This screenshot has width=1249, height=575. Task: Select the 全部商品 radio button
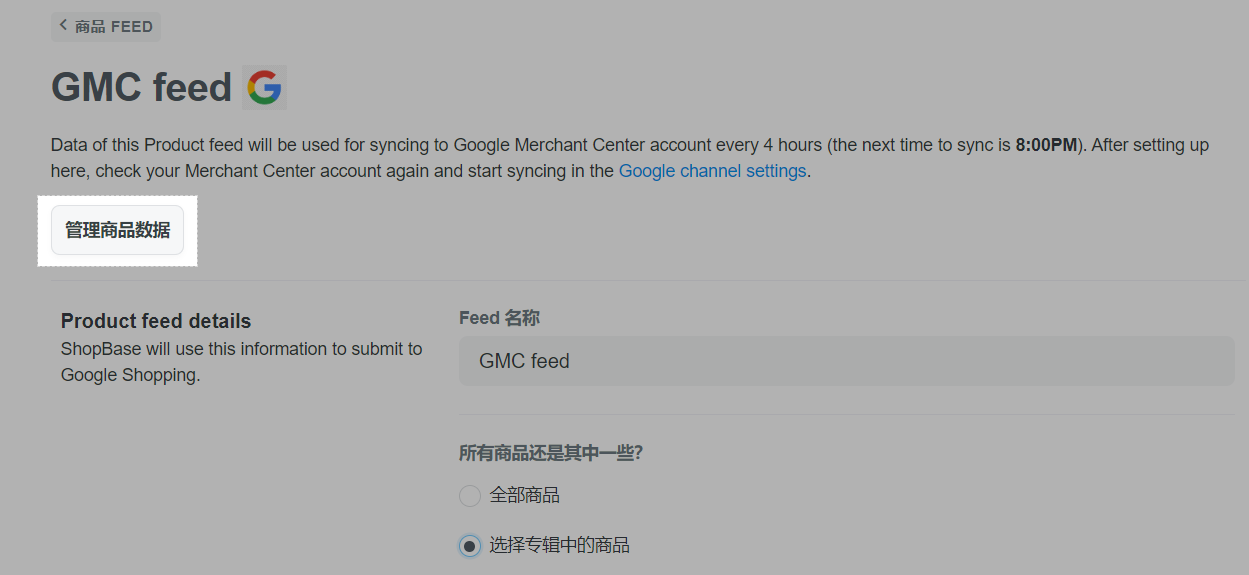[x=470, y=496]
